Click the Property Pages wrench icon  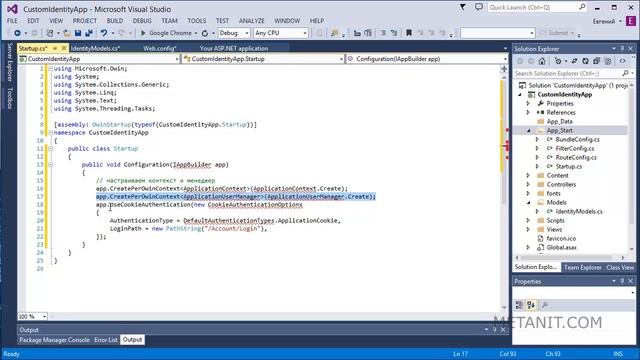click(x=544, y=305)
